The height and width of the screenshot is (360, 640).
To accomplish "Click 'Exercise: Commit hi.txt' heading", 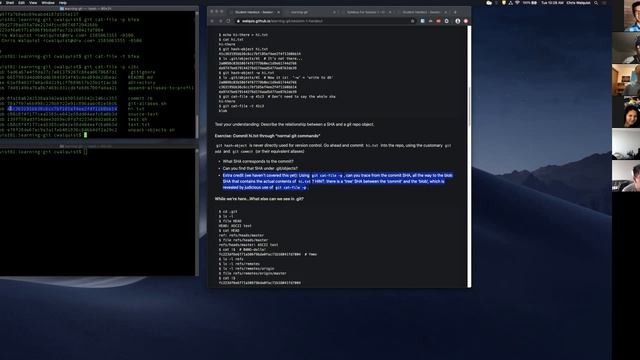I will click(x=267, y=136).
